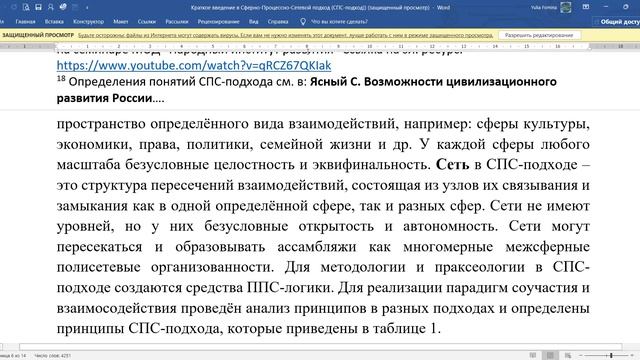This screenshot has width=640, height=360.
Task: Click the protected view warning message link
Action: tap(285, 36)
